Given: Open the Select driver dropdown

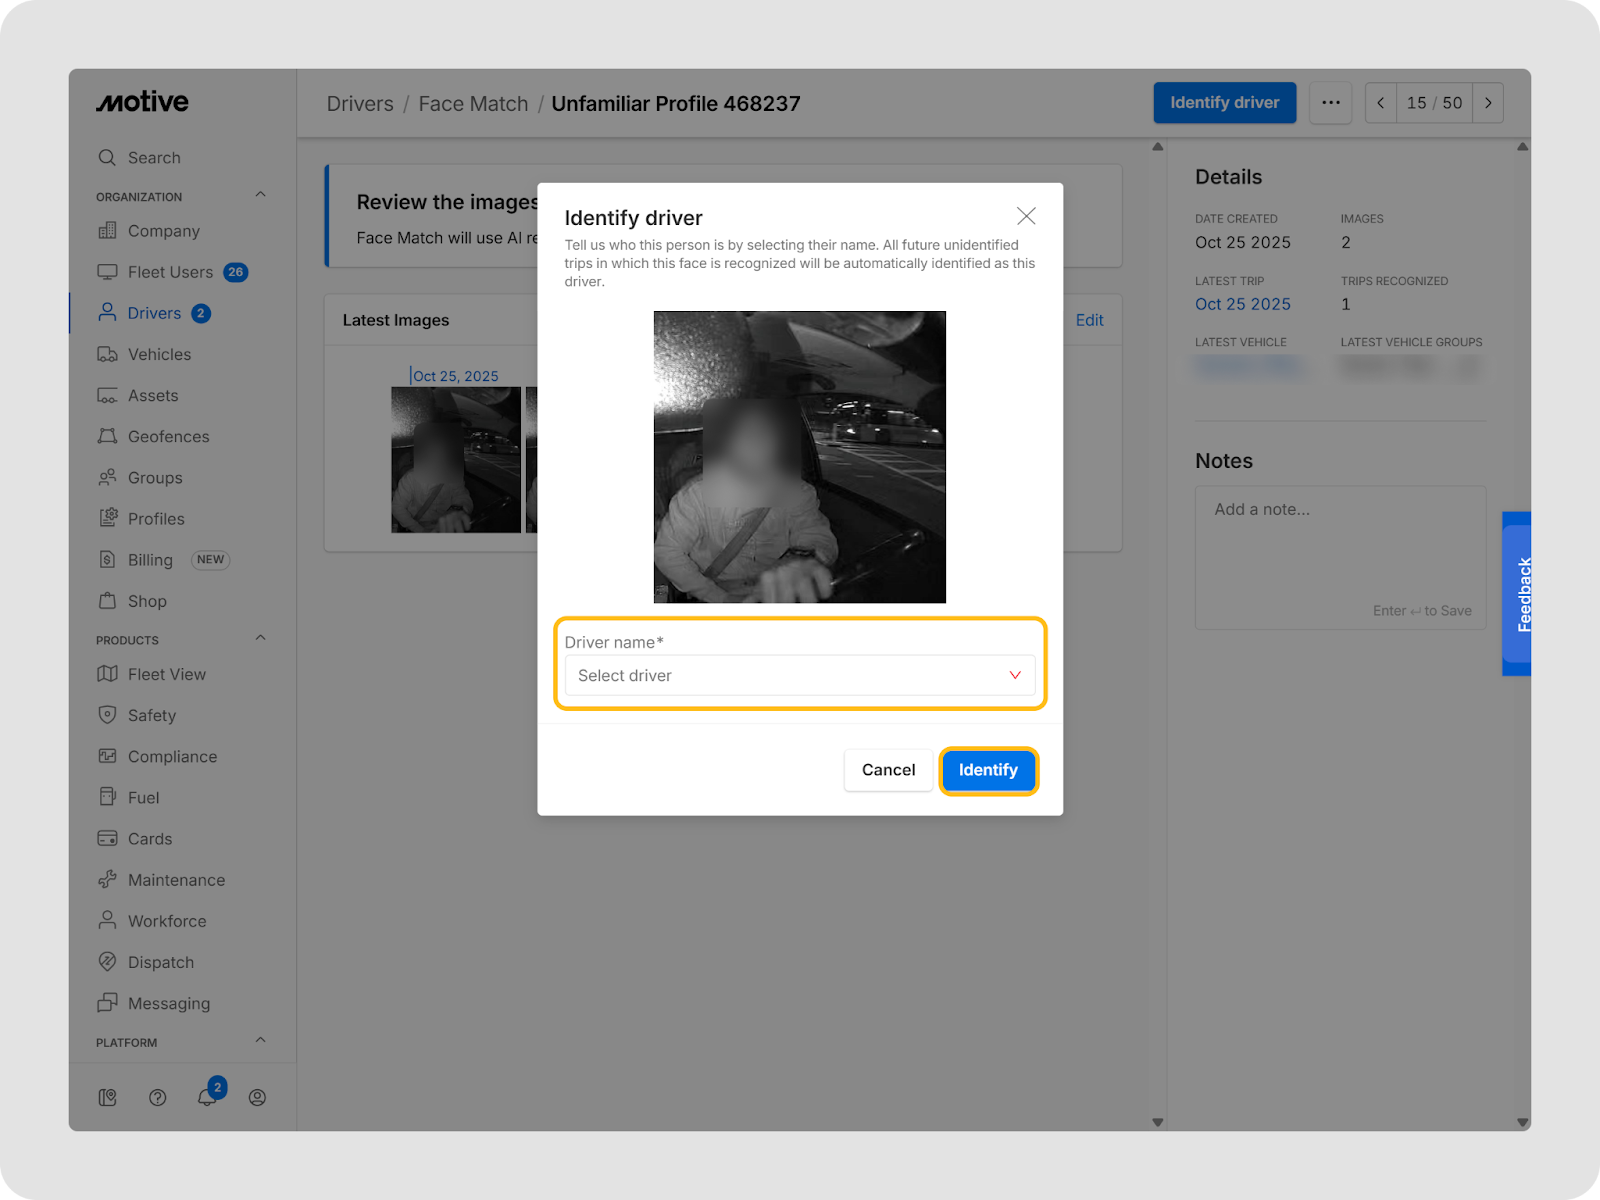Looking at the screenshot, I should tap(799, 676).
